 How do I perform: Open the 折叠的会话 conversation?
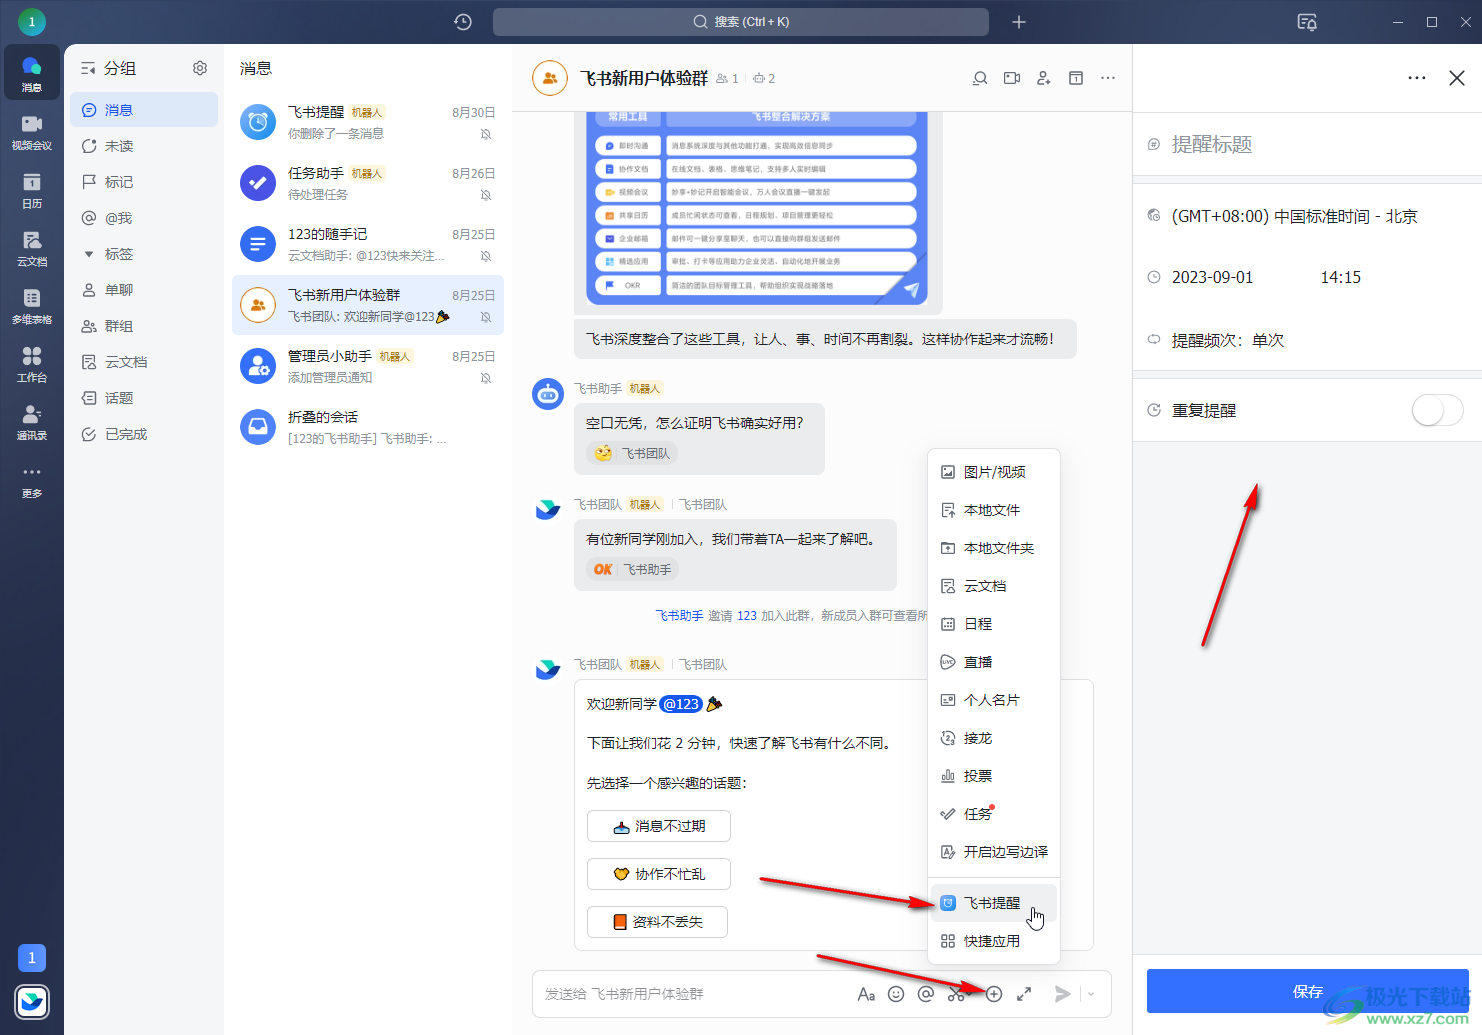pyautogui.click(x=368, y=427)
